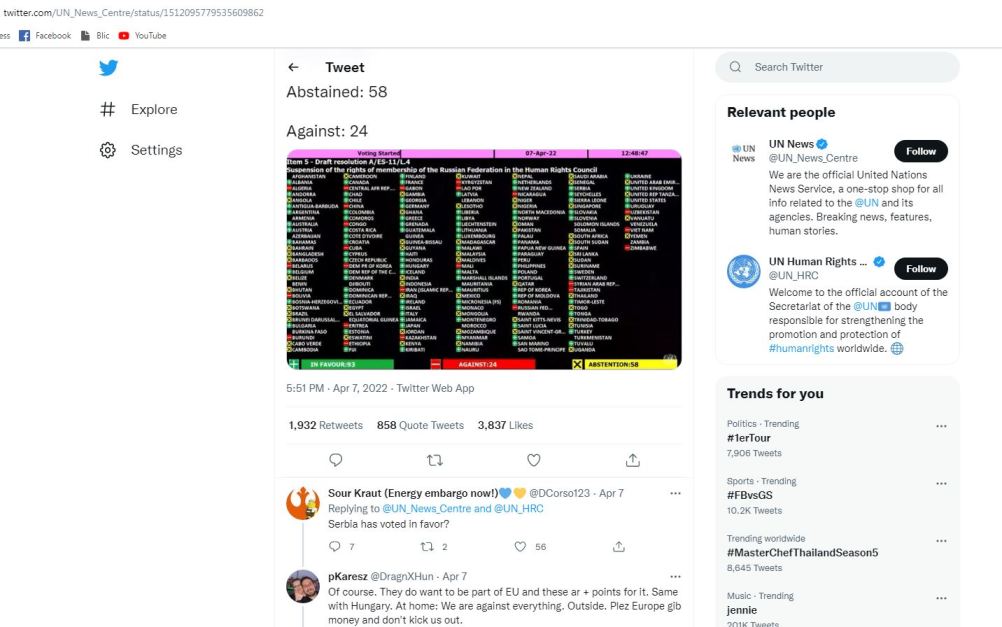Reply to the UN News tweet
The height and width of the screenshot is (627, 1002).
(336, 460)
